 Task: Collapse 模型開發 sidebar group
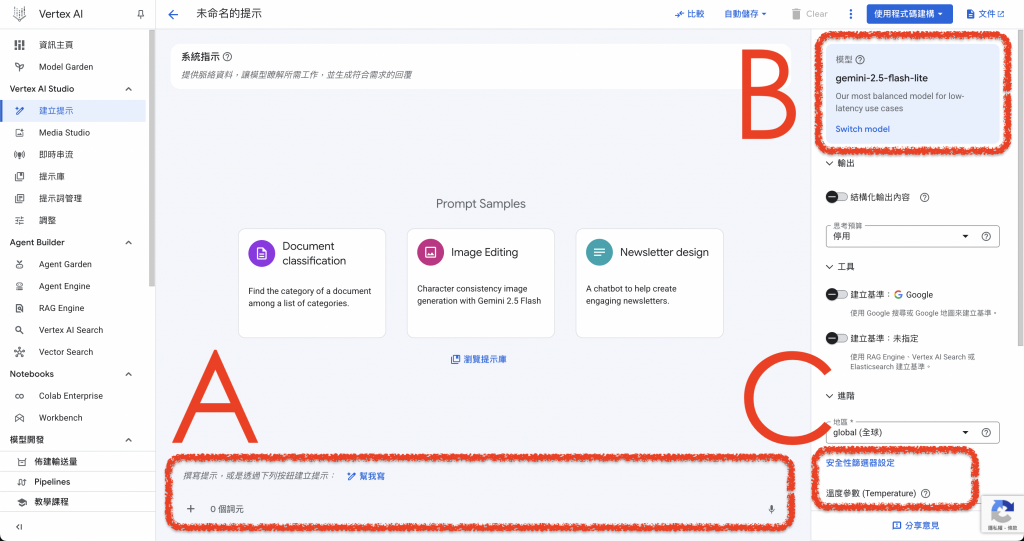[x=129, y=440]
